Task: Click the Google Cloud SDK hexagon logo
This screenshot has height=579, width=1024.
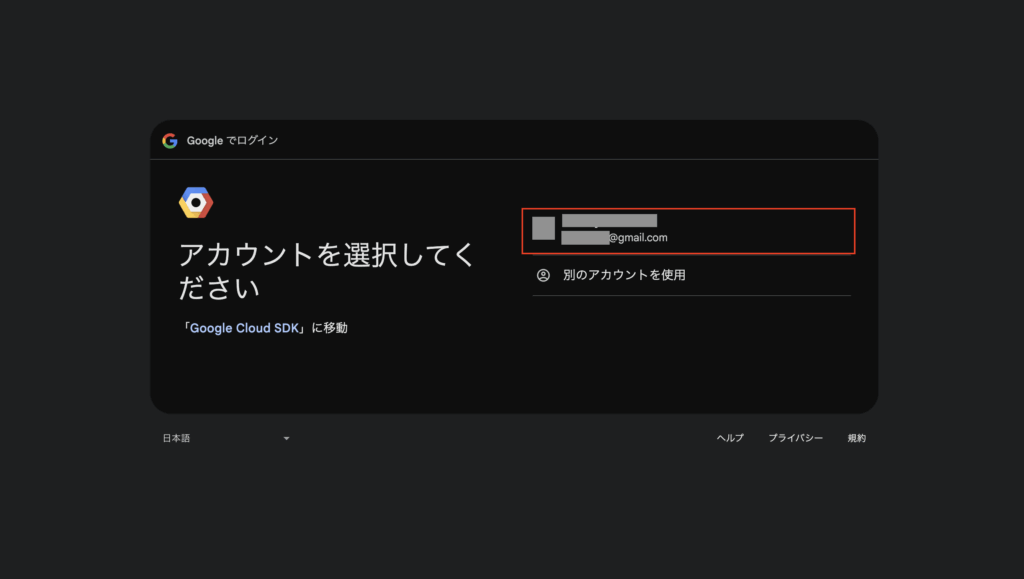Action: [196, 203]
